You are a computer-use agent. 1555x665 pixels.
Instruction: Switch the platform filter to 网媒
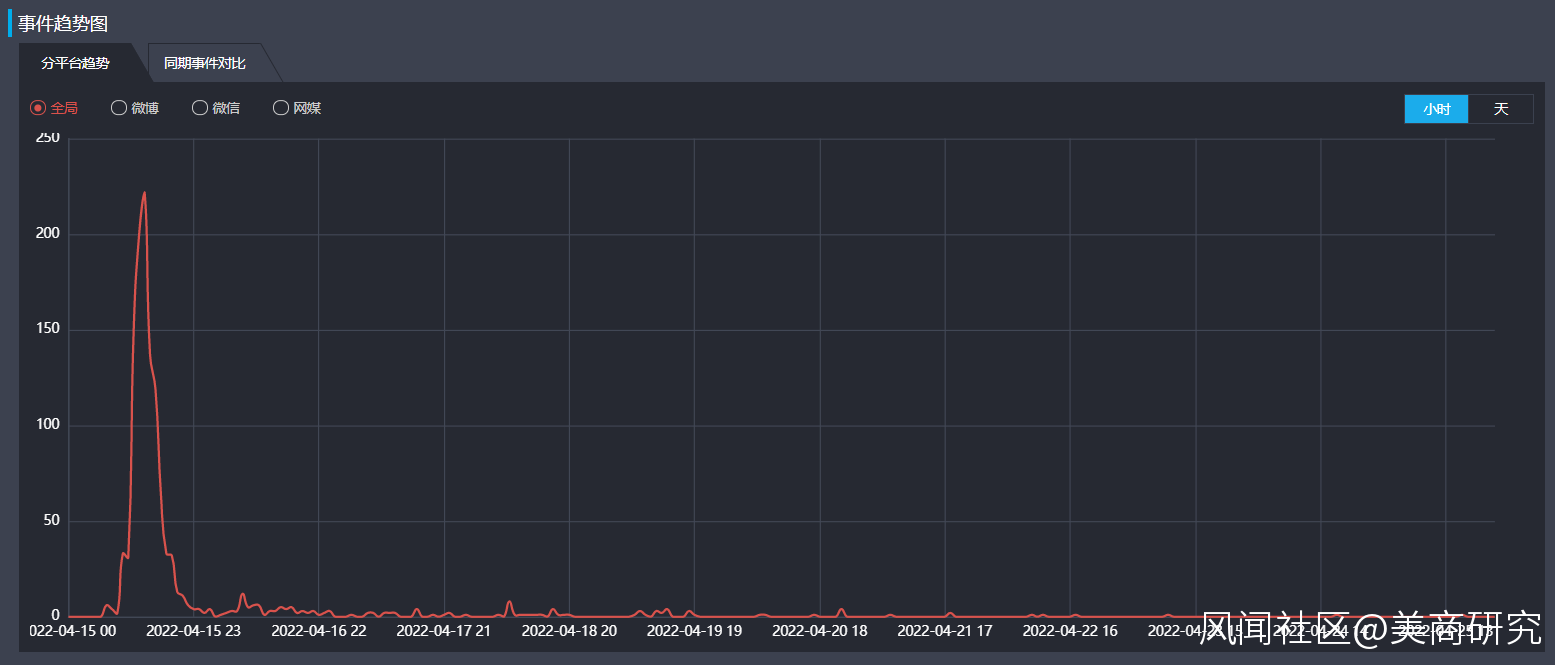[x=281, y=108]
